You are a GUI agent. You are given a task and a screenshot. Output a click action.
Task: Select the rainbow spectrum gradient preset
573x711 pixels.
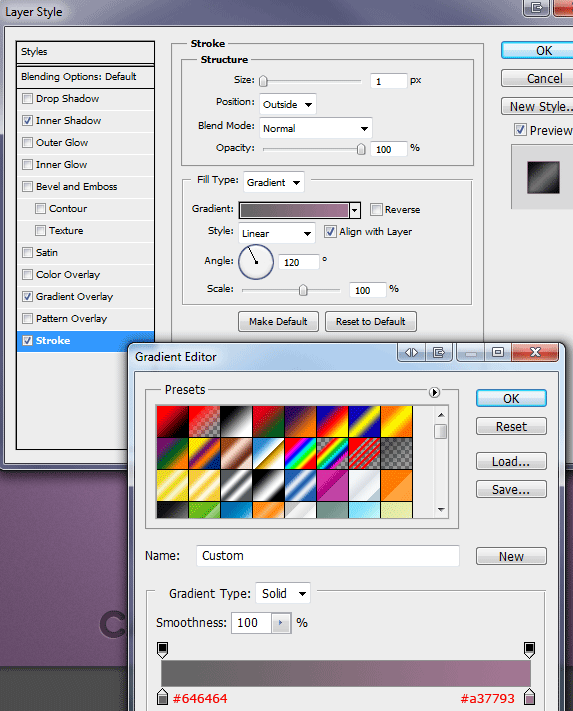(300, 453)
